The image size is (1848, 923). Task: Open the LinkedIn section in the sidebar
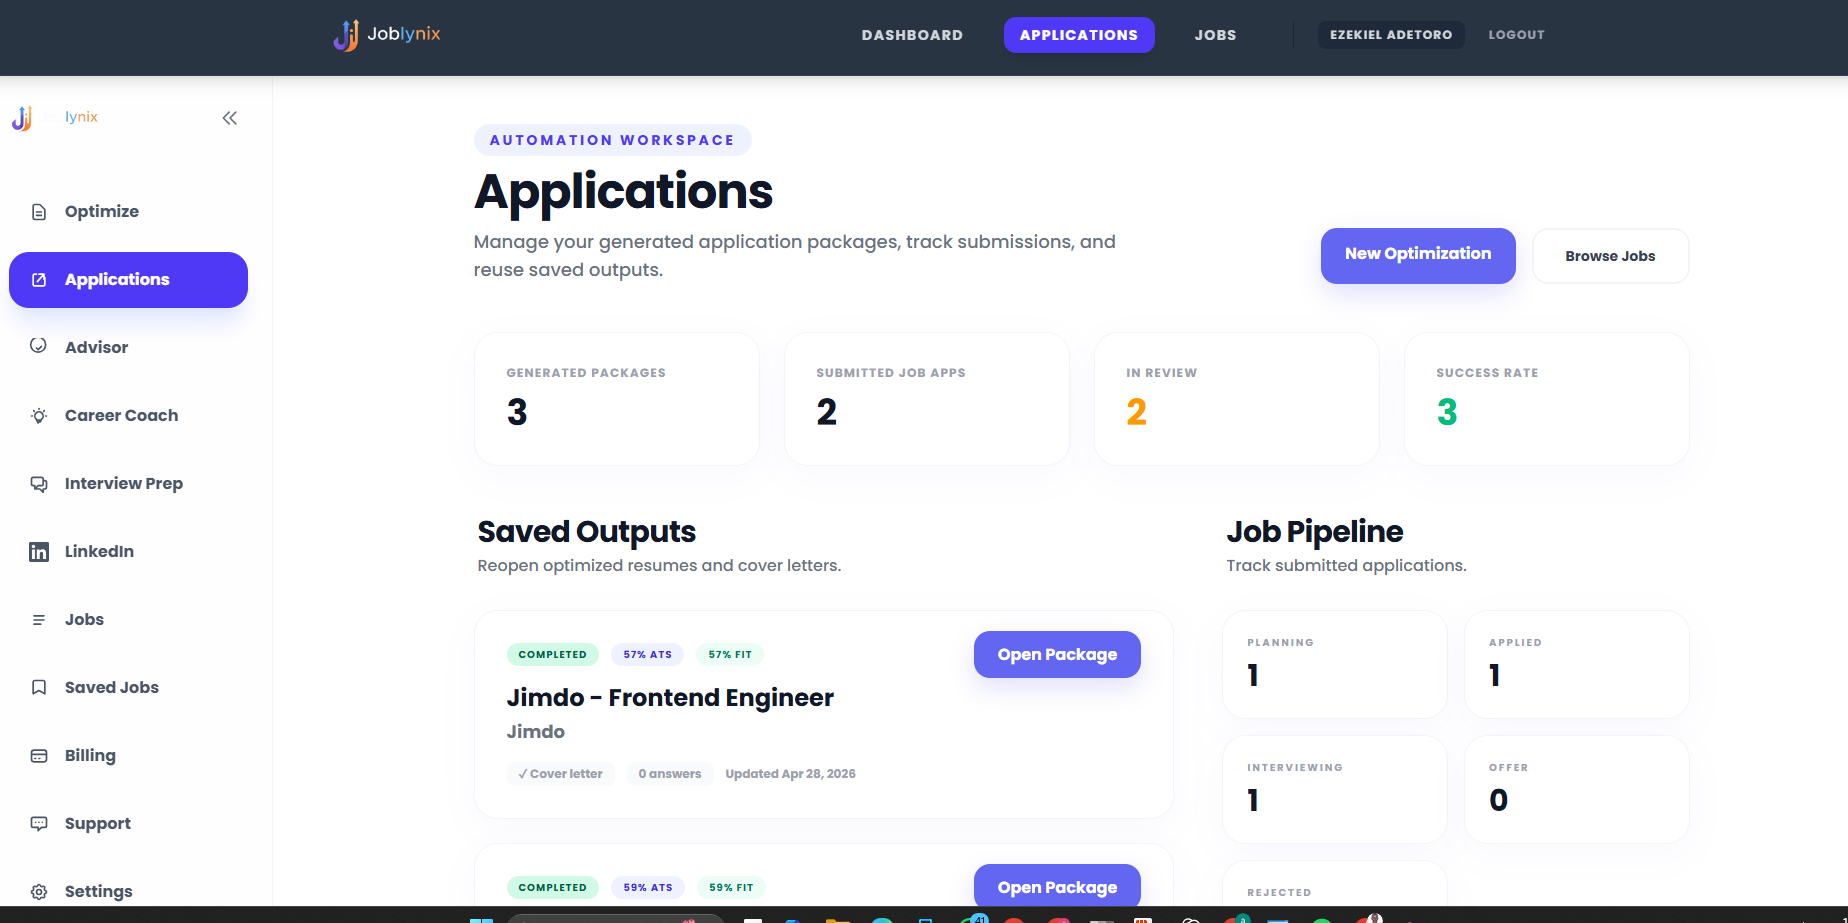pyautogui.click(x=99, y=551)
